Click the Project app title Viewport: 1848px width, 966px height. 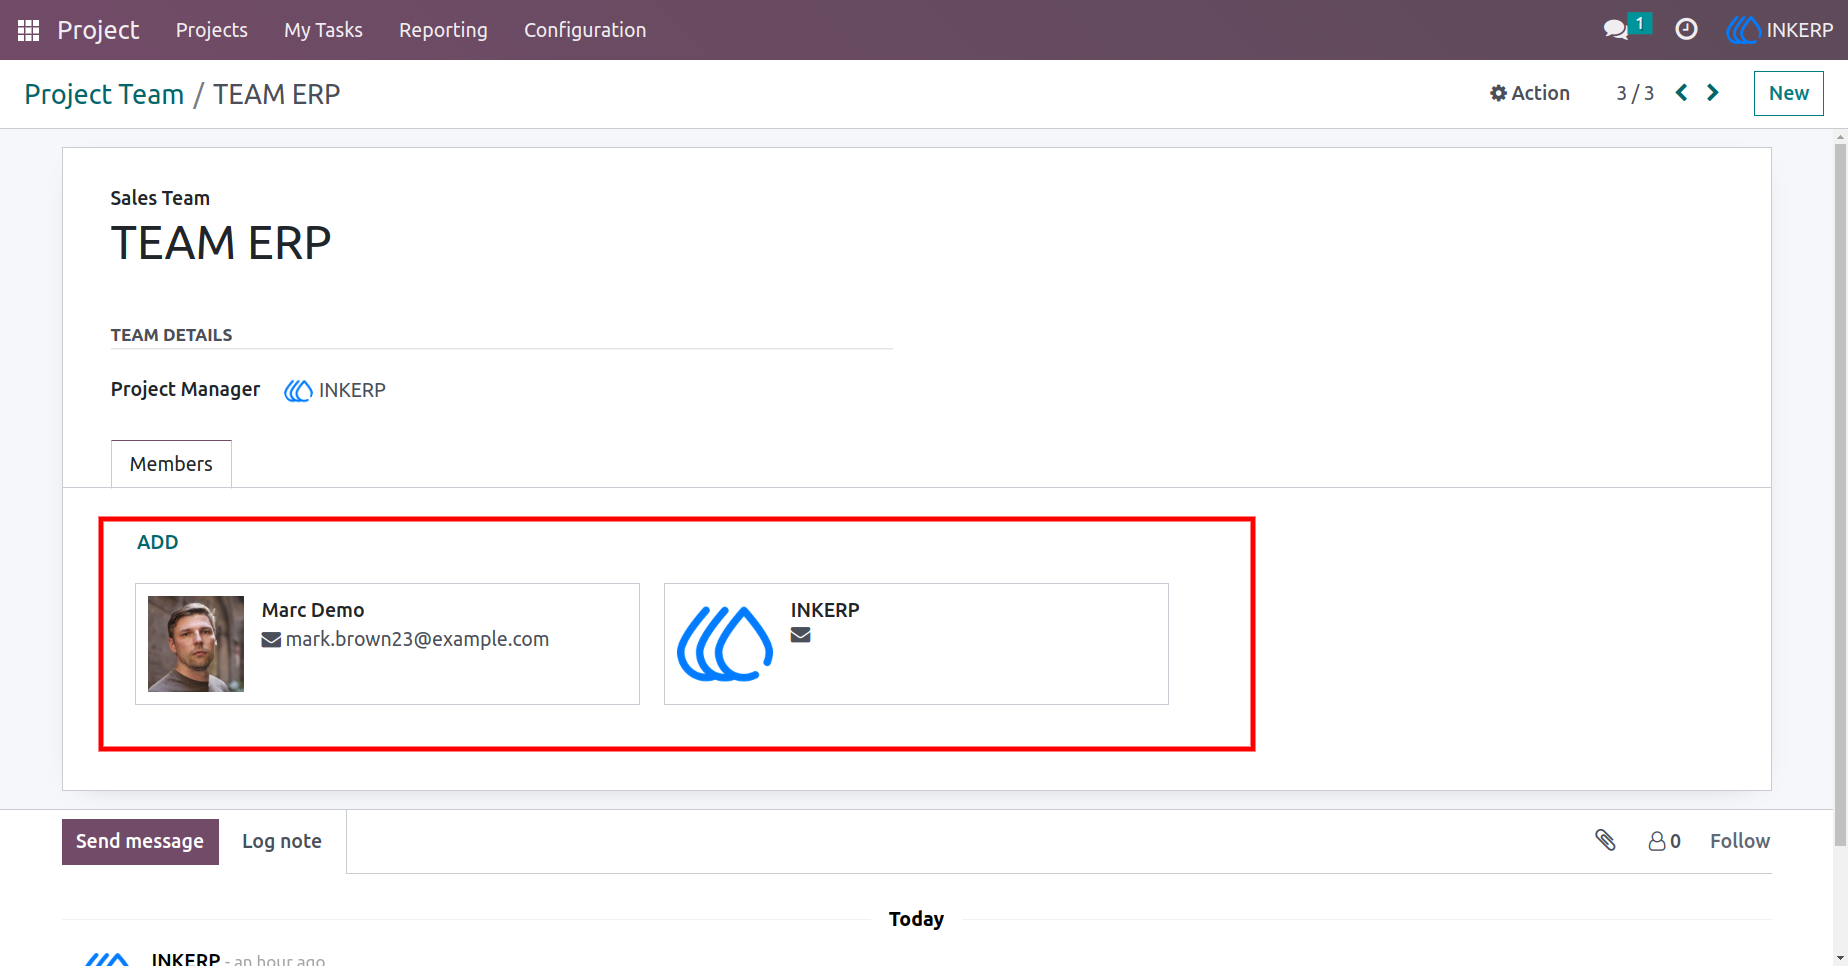click(98, 30)
